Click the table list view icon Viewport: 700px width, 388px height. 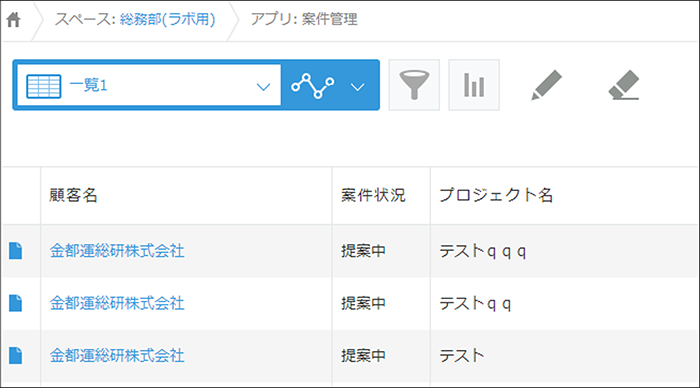pyautogui.click(x=44, y=86)
